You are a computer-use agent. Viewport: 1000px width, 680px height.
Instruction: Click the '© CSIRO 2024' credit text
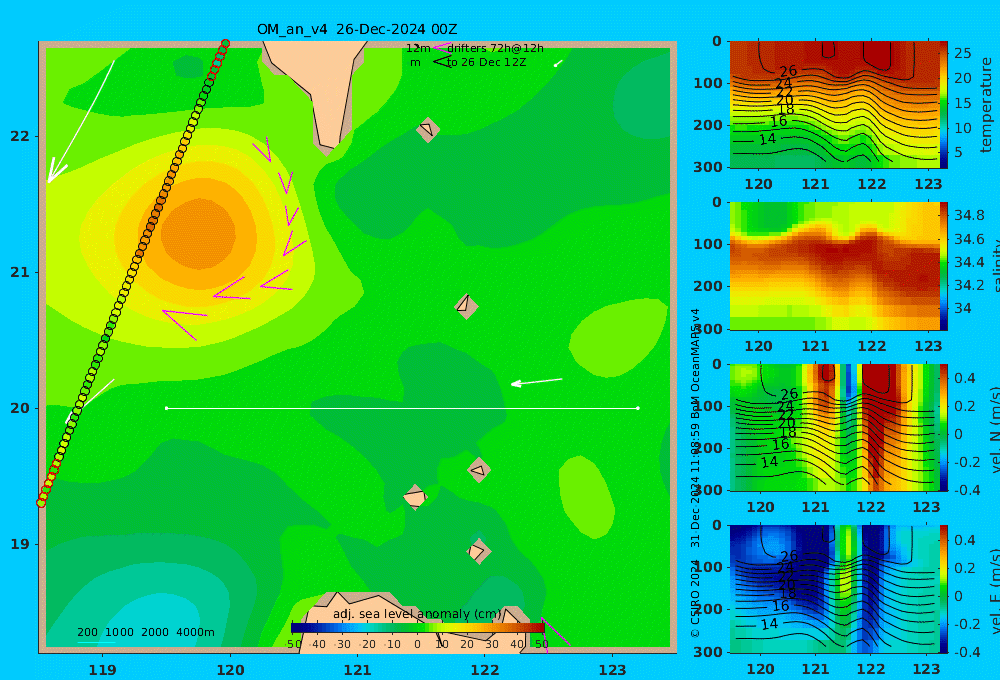pos(695,598)
